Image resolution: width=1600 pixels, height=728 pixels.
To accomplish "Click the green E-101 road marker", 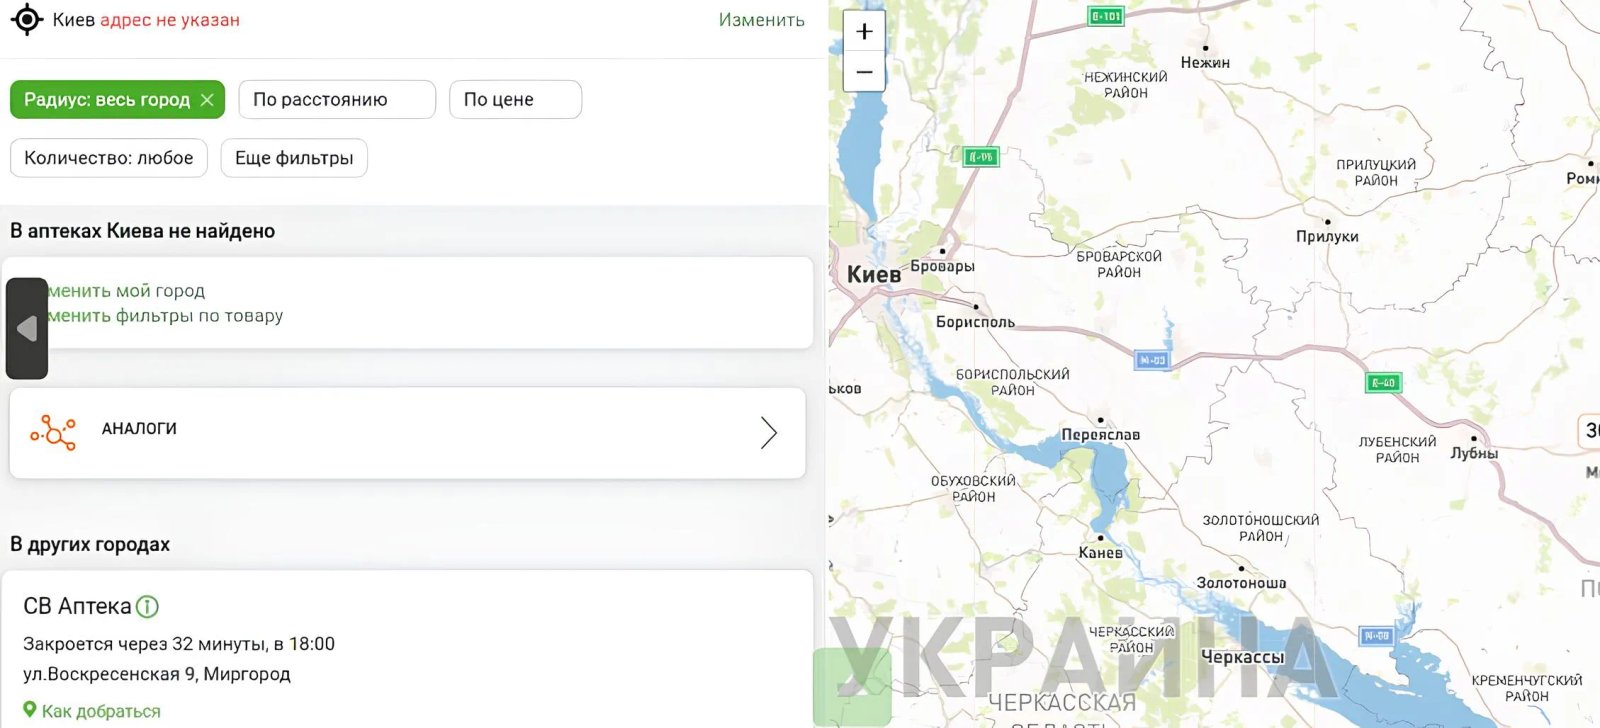I will pyautogui.click(x=1106, y=16).
